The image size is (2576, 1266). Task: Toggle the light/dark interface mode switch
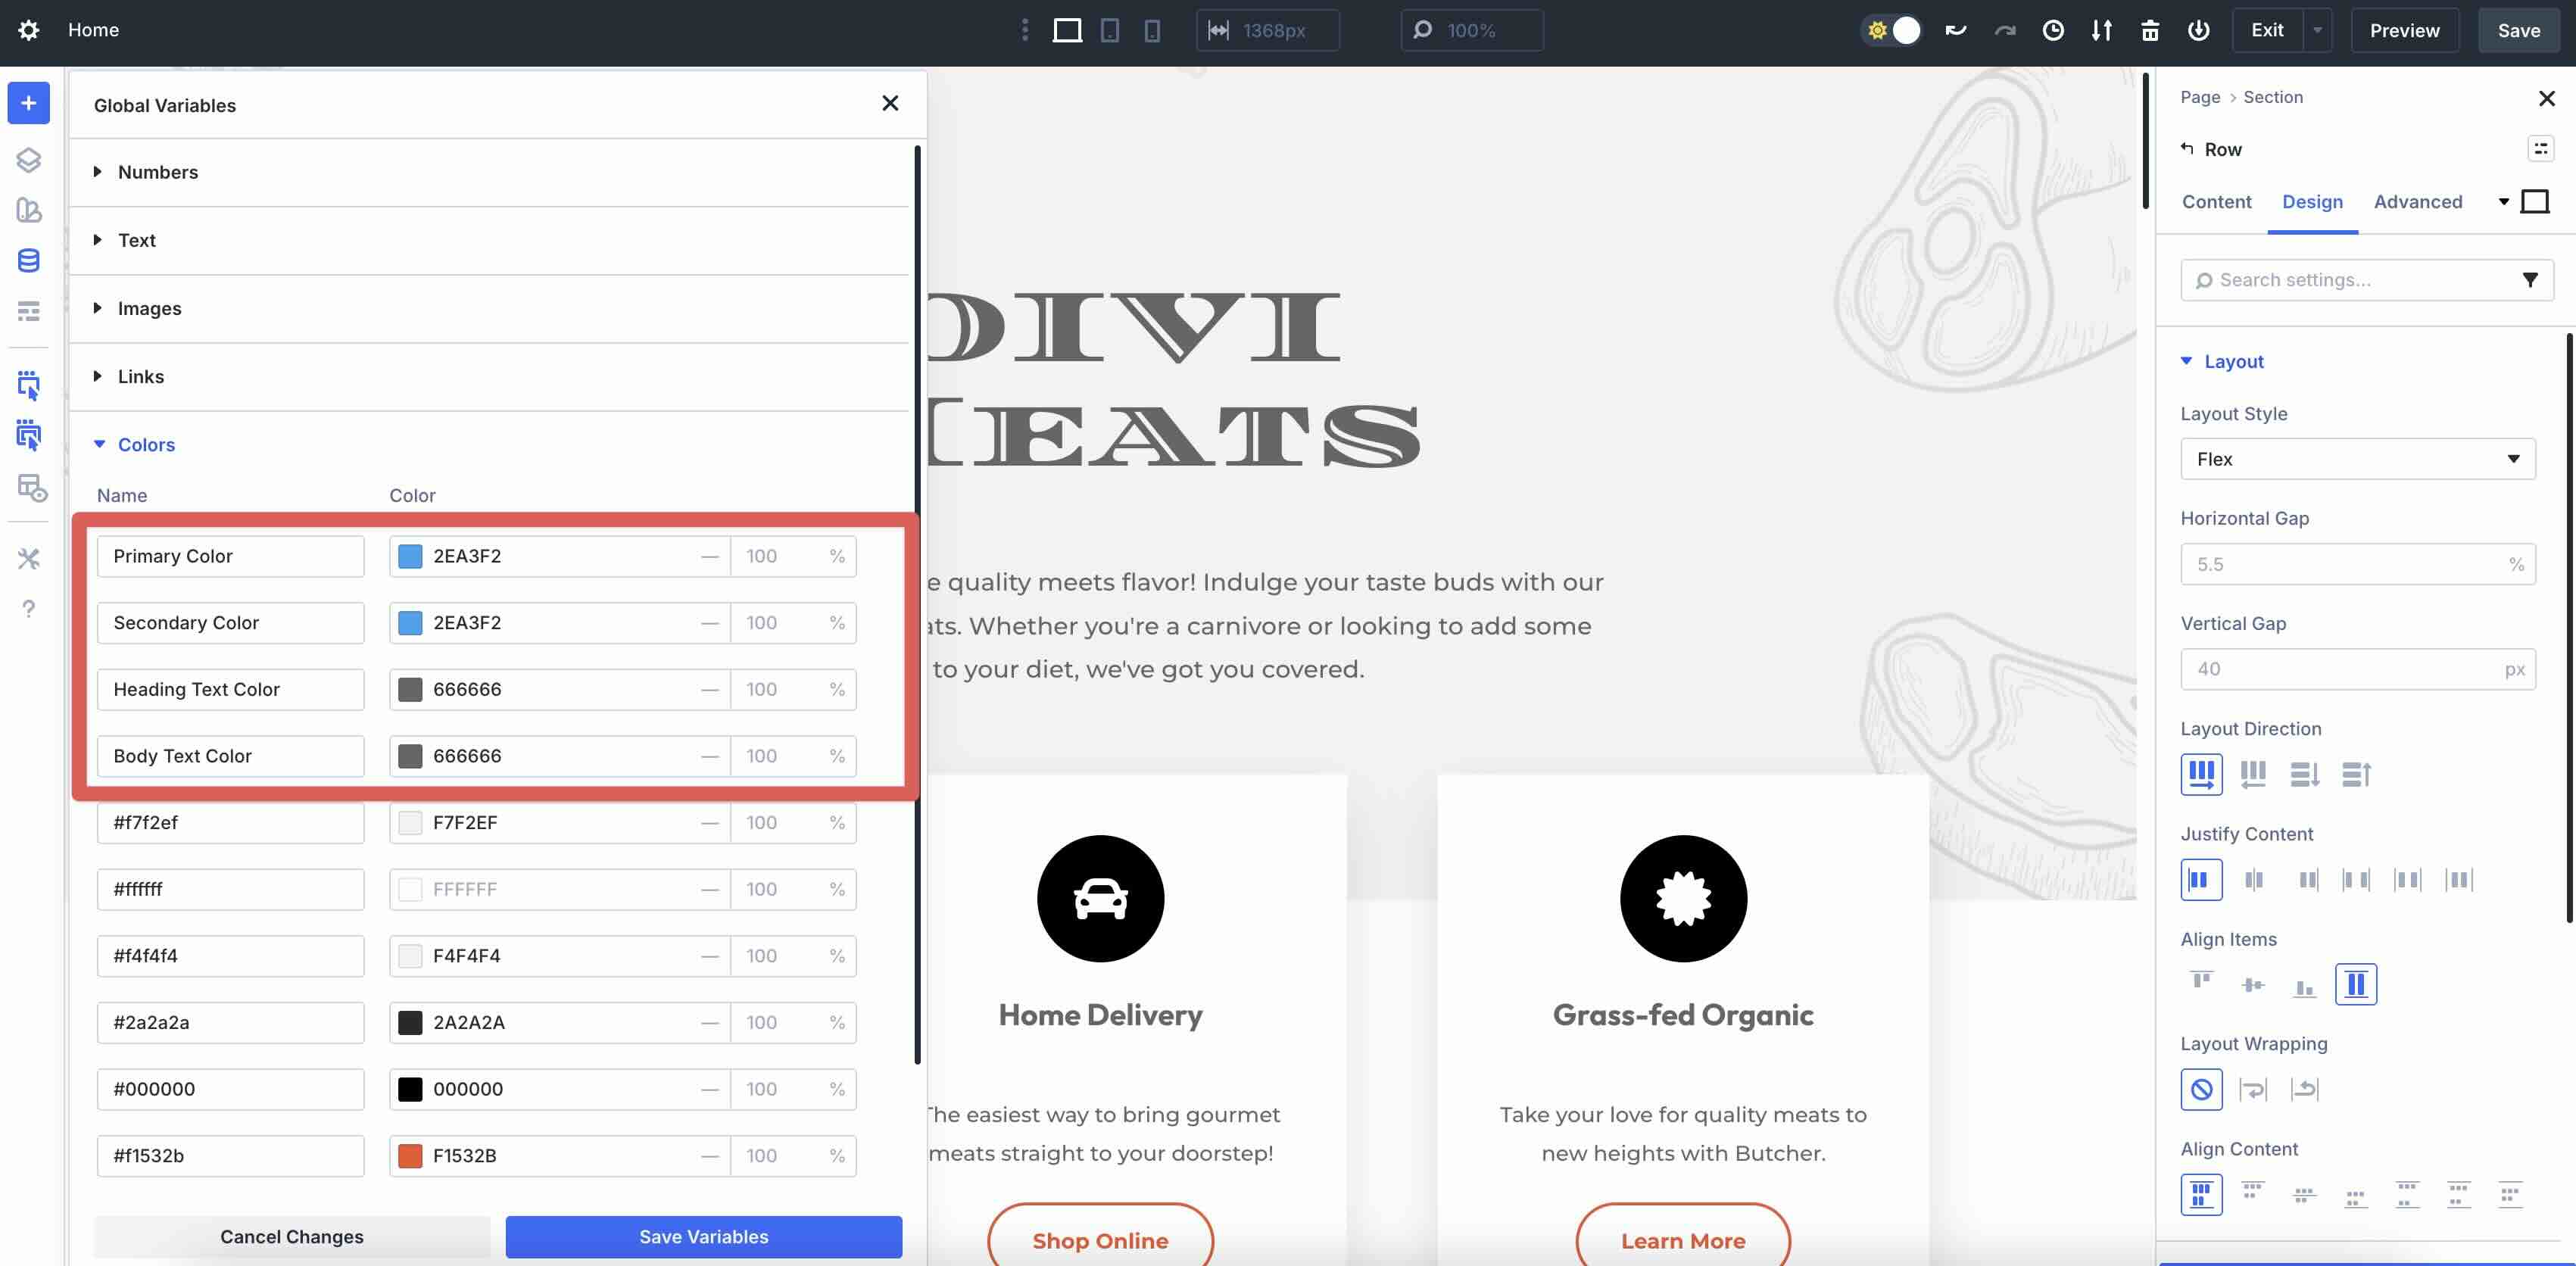1891,30
